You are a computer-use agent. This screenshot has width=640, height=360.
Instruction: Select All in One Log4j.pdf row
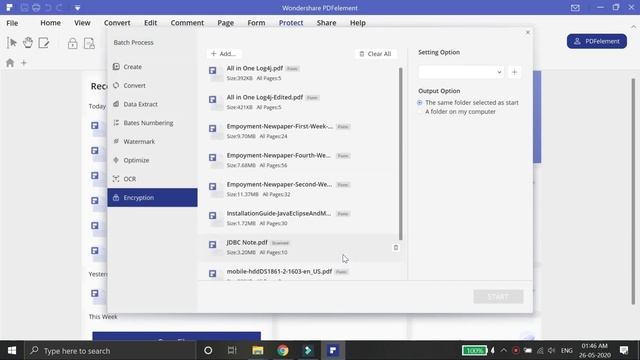click(300, 73)
